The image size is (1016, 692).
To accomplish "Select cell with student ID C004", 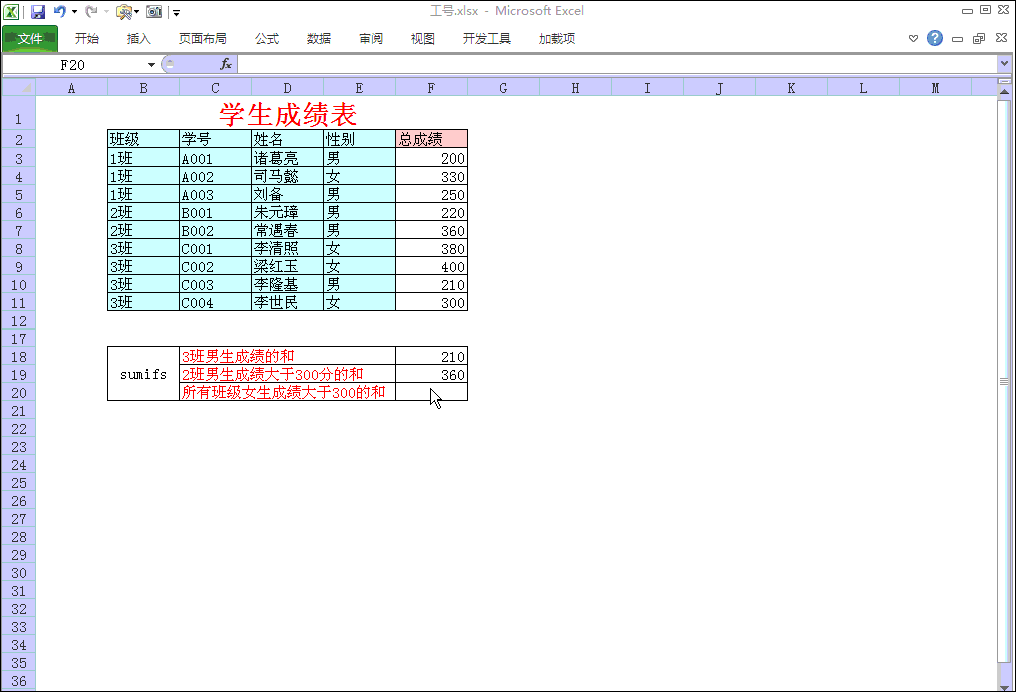I will [215, 302].
